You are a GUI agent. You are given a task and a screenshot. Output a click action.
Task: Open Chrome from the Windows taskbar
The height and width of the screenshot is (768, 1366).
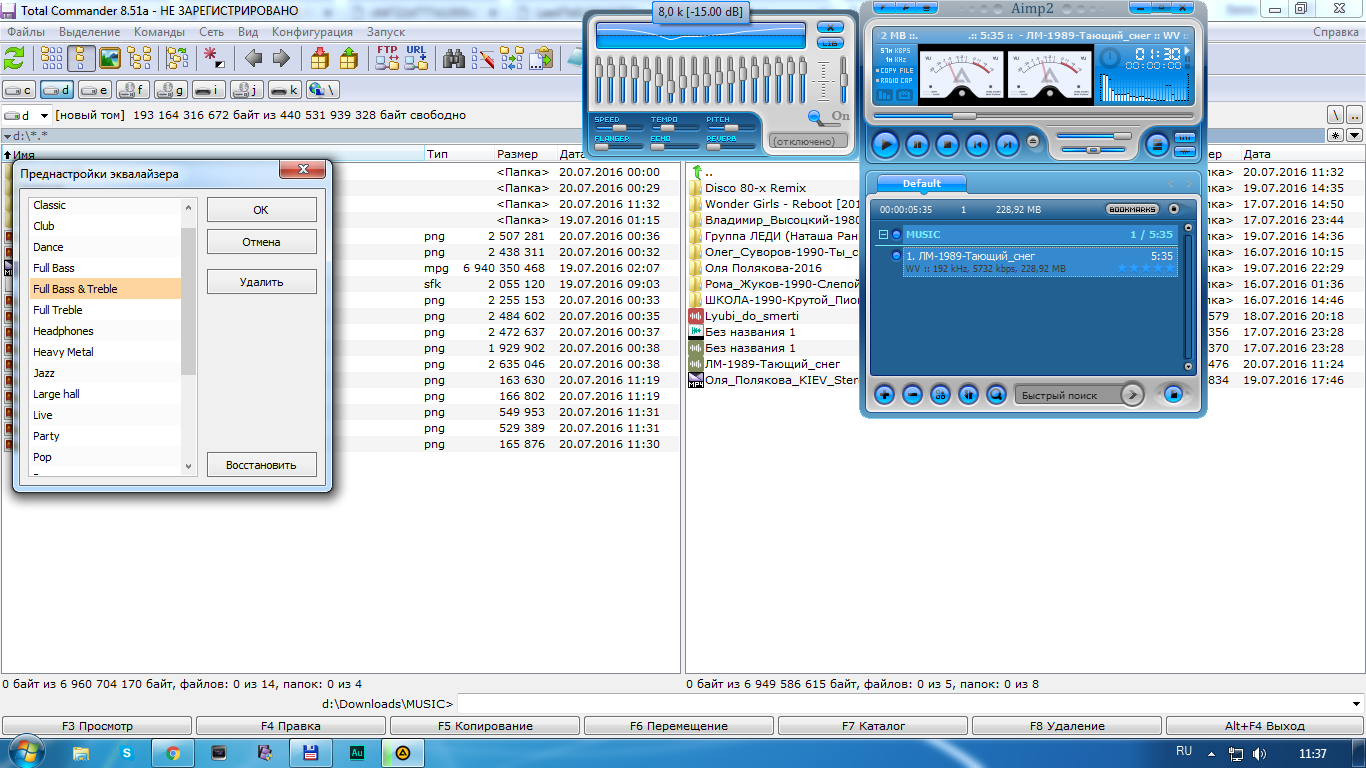tap(173, 753)
